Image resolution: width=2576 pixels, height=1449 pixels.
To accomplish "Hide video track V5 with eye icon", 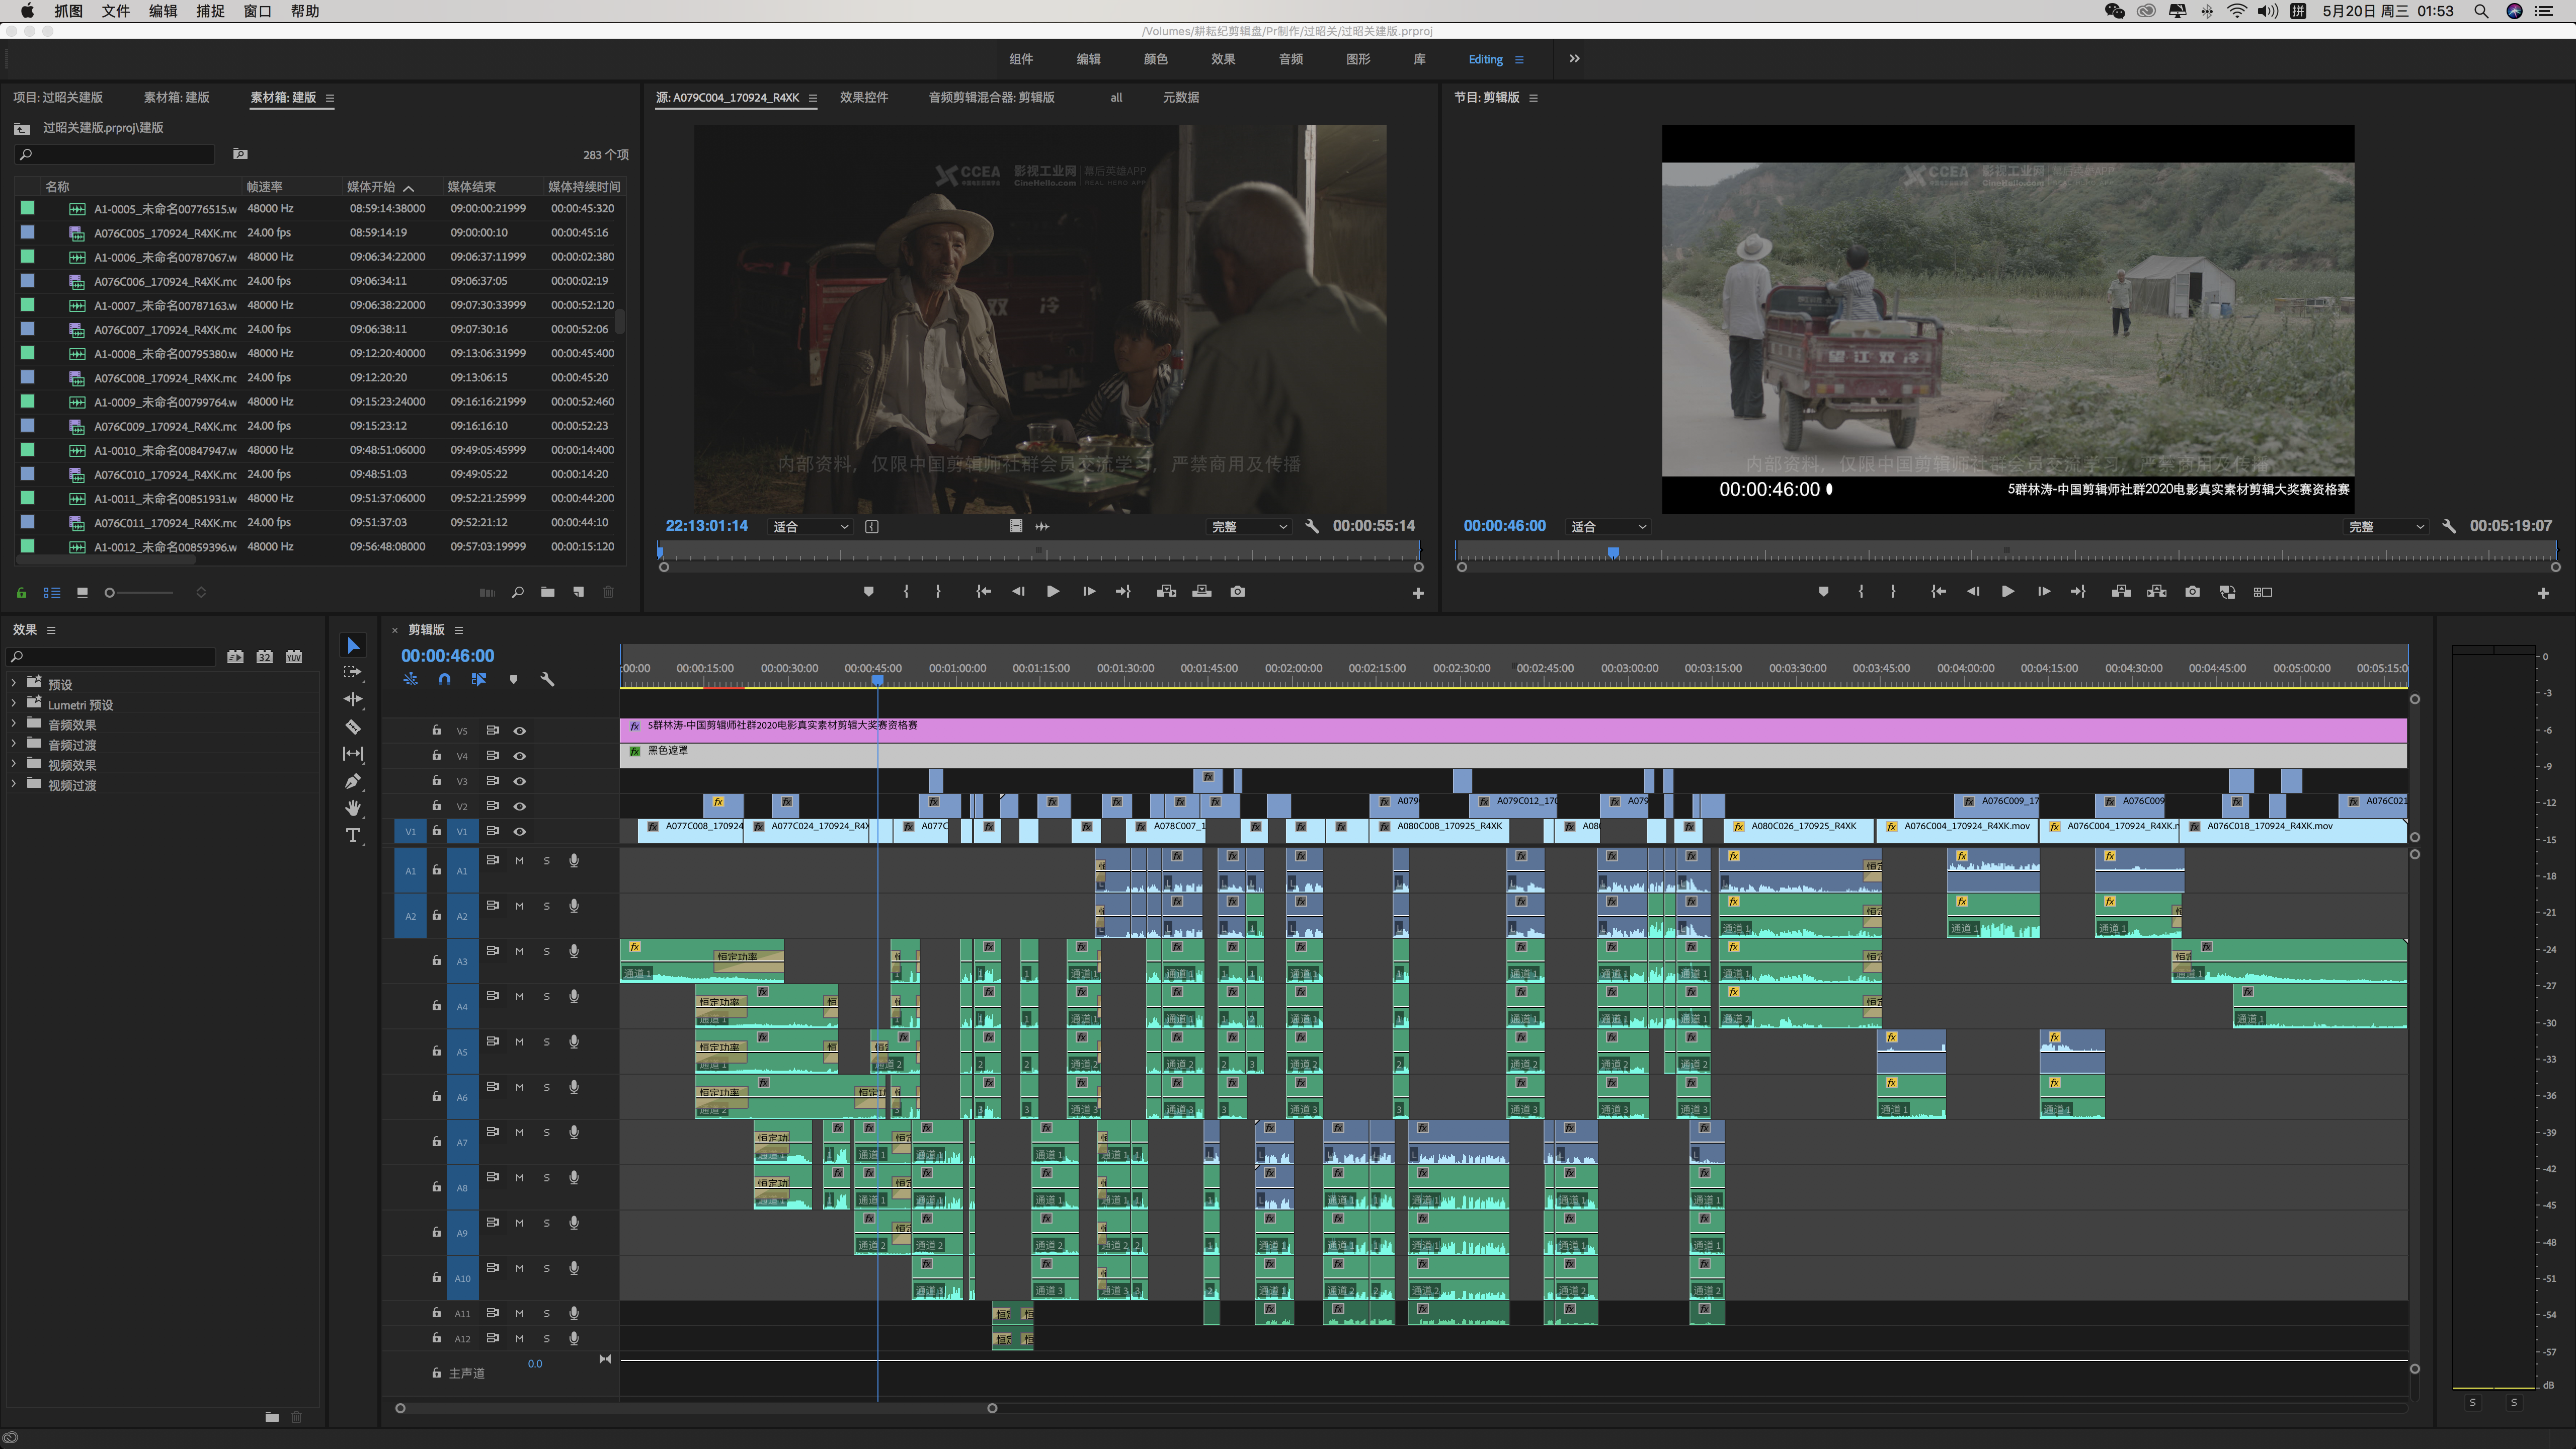I will click(520, 731).
